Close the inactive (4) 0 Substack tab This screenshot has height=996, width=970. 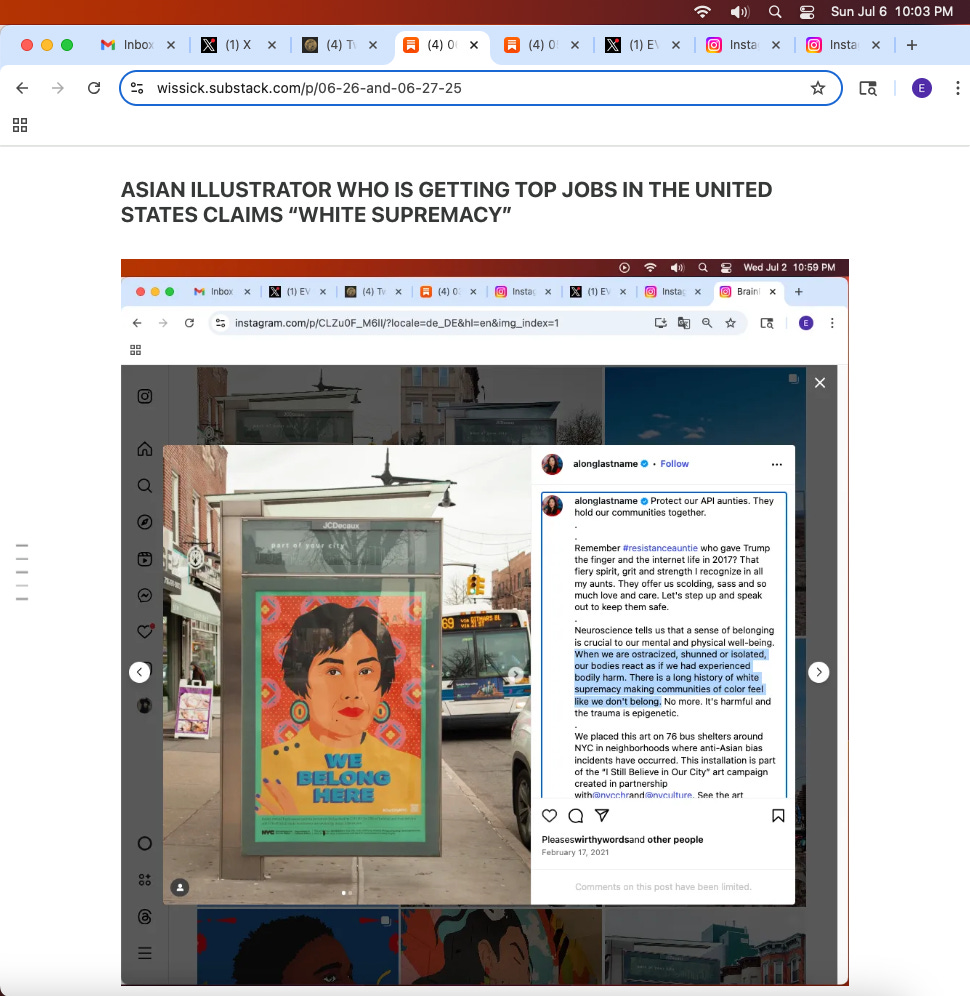point(575,45)
